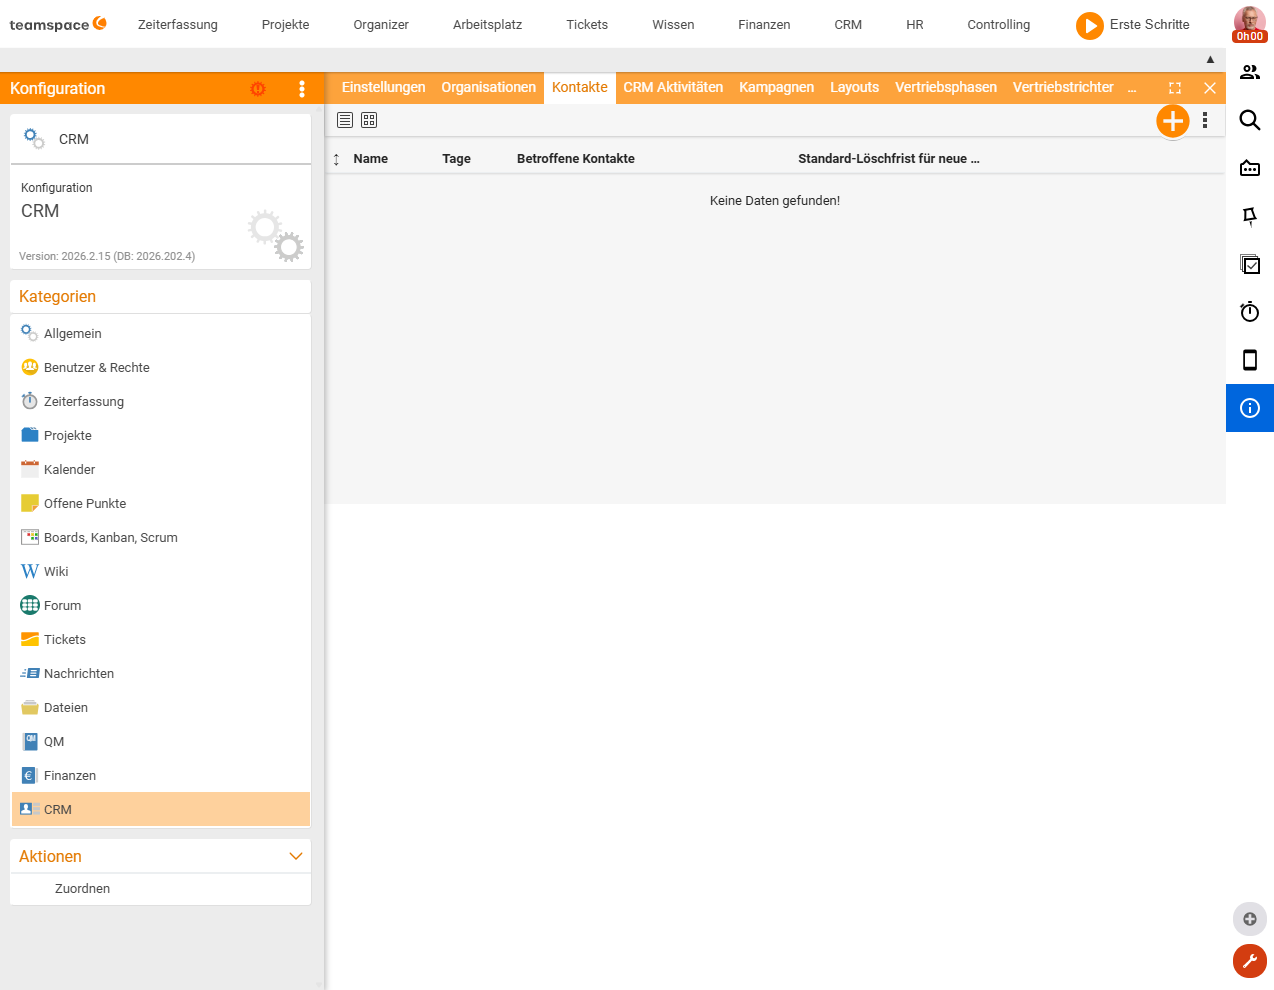Switch to the Kampagnen tab
The image size is (1274, 990).
[x=777, y=88]
